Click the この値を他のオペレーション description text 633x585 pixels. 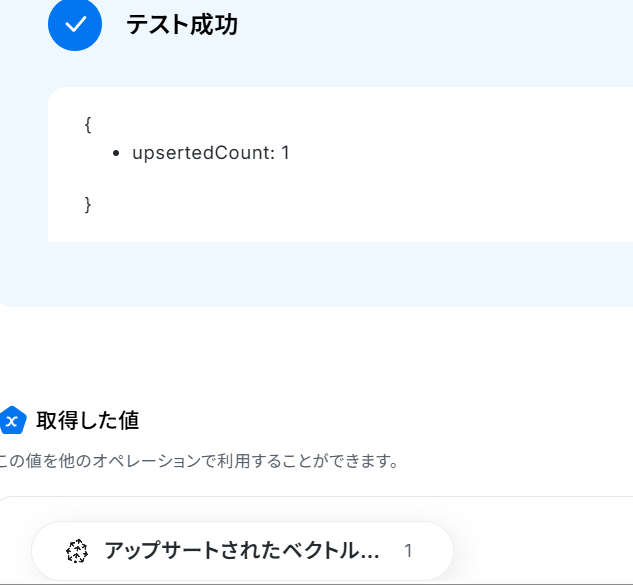[200, 461]
